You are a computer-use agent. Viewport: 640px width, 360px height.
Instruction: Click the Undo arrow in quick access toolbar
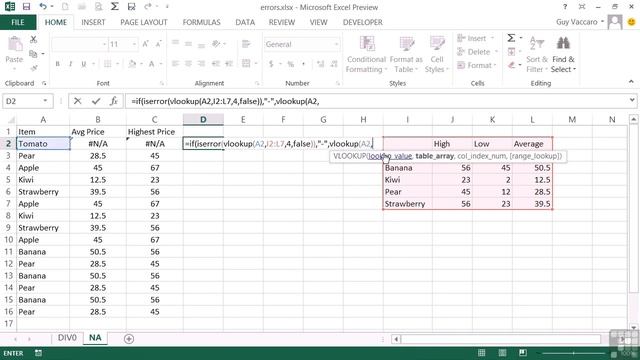(x=43, y=7)
